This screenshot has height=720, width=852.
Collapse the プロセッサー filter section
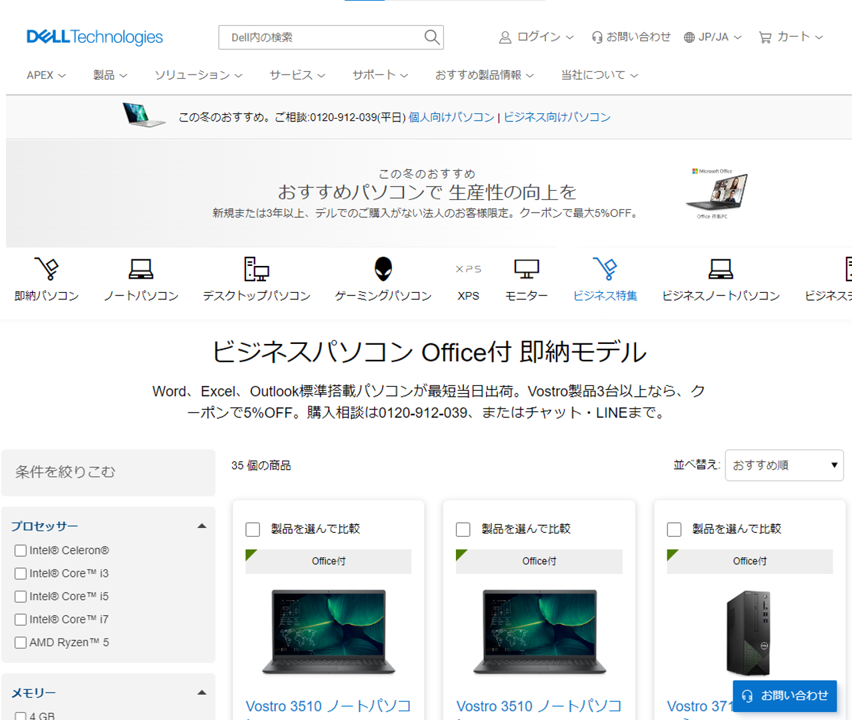(x=202, y=526)
